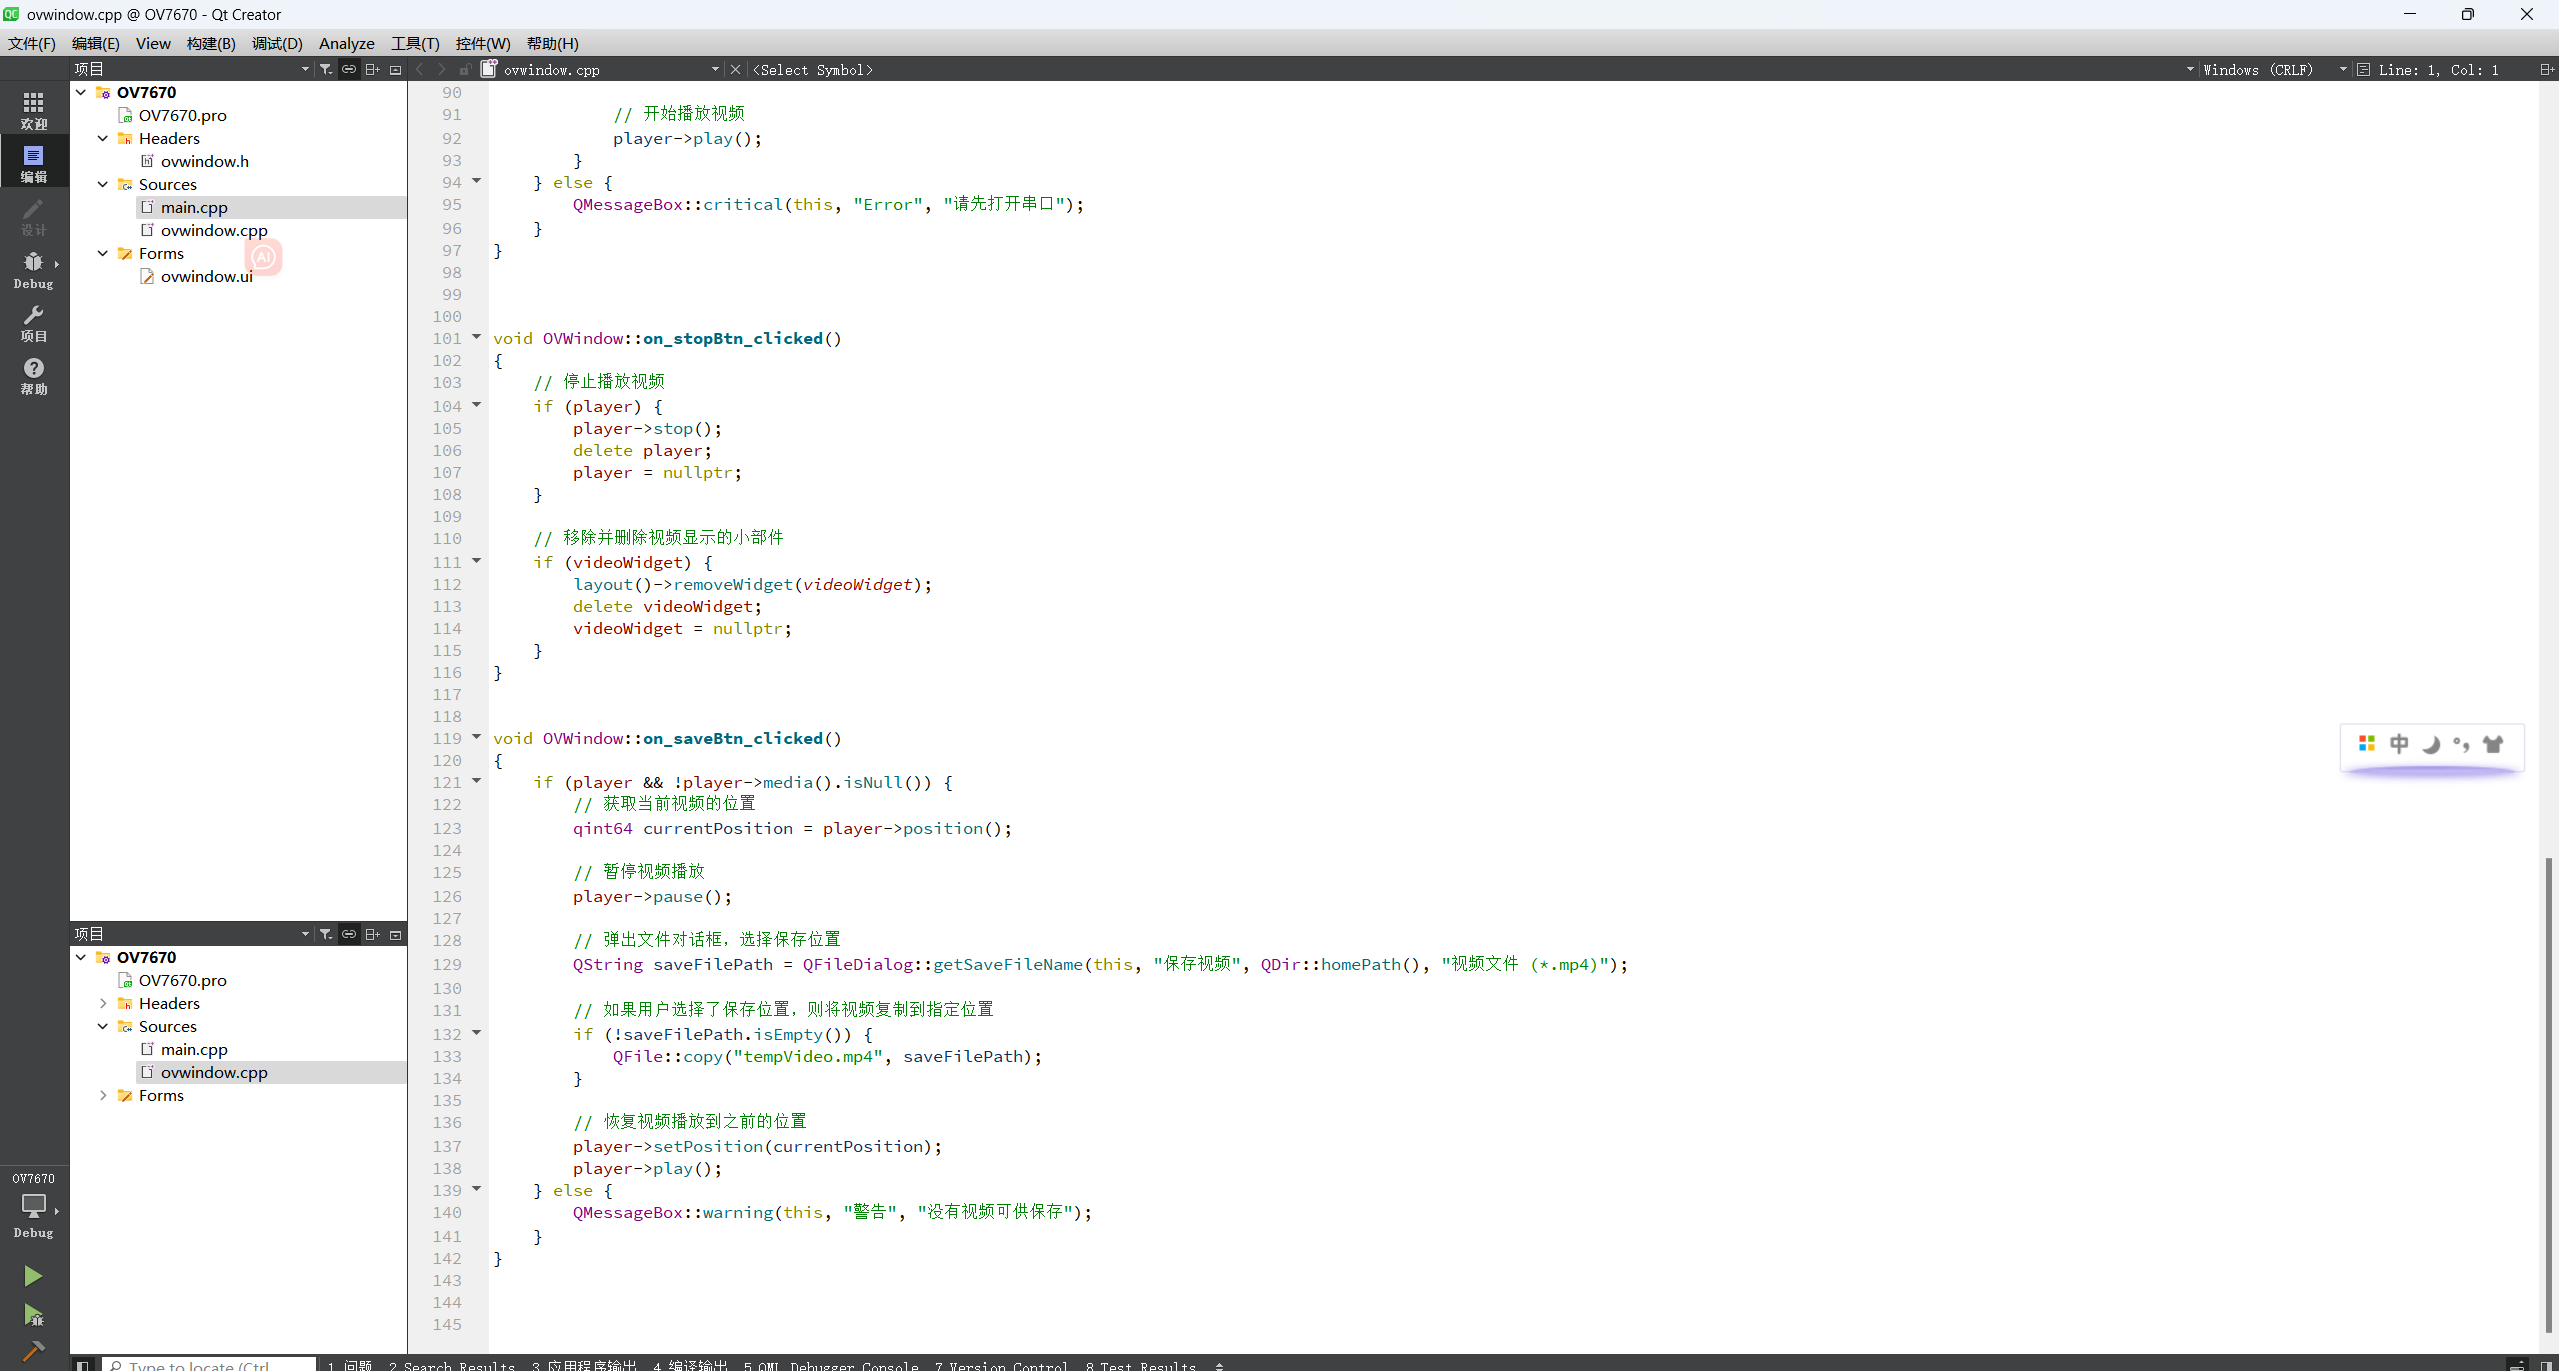The image size is (2559, 1371).
Task: Click filter icon in top project panel
Action: pyautogui.click(x=326, y=69)
